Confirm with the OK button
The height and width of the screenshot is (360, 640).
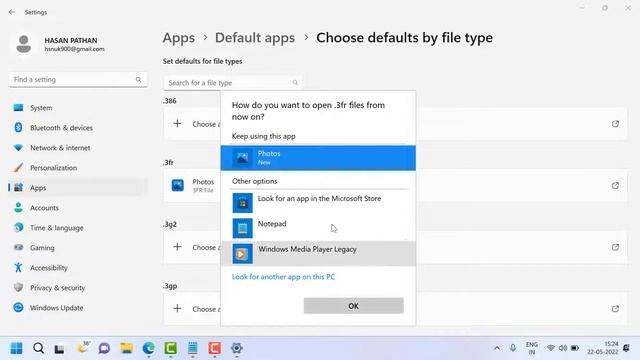point(353,306)
